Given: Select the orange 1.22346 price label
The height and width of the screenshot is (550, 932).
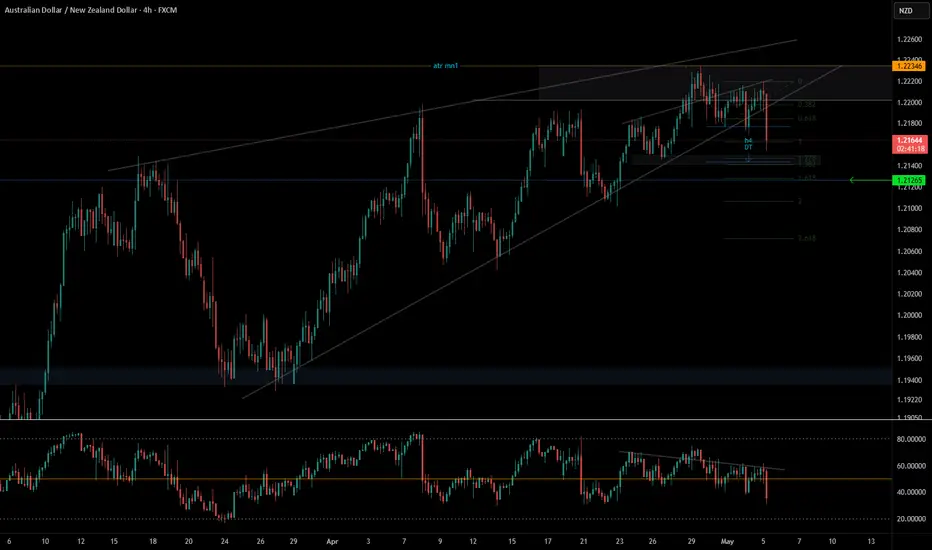Looking at the screenshot, I should pos(909,66).
